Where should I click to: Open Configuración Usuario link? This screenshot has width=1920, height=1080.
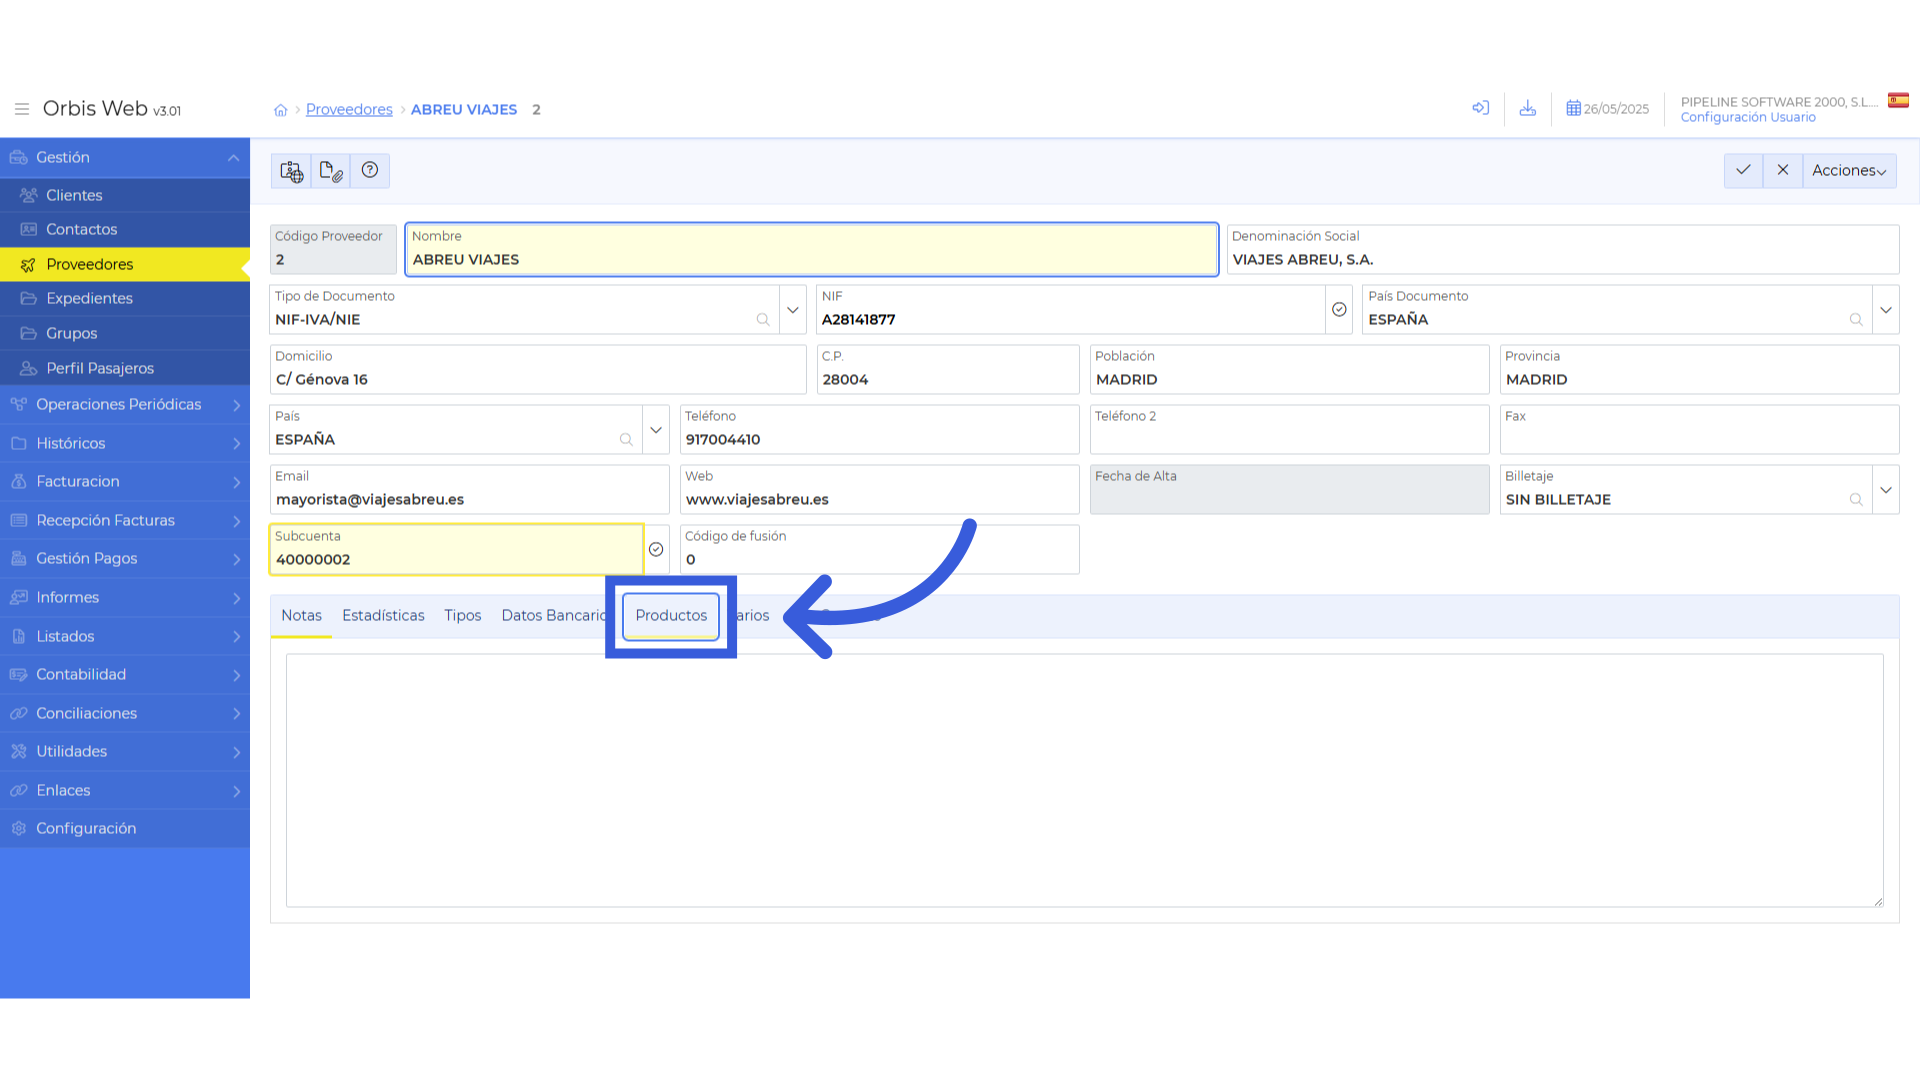point(1748,117)
